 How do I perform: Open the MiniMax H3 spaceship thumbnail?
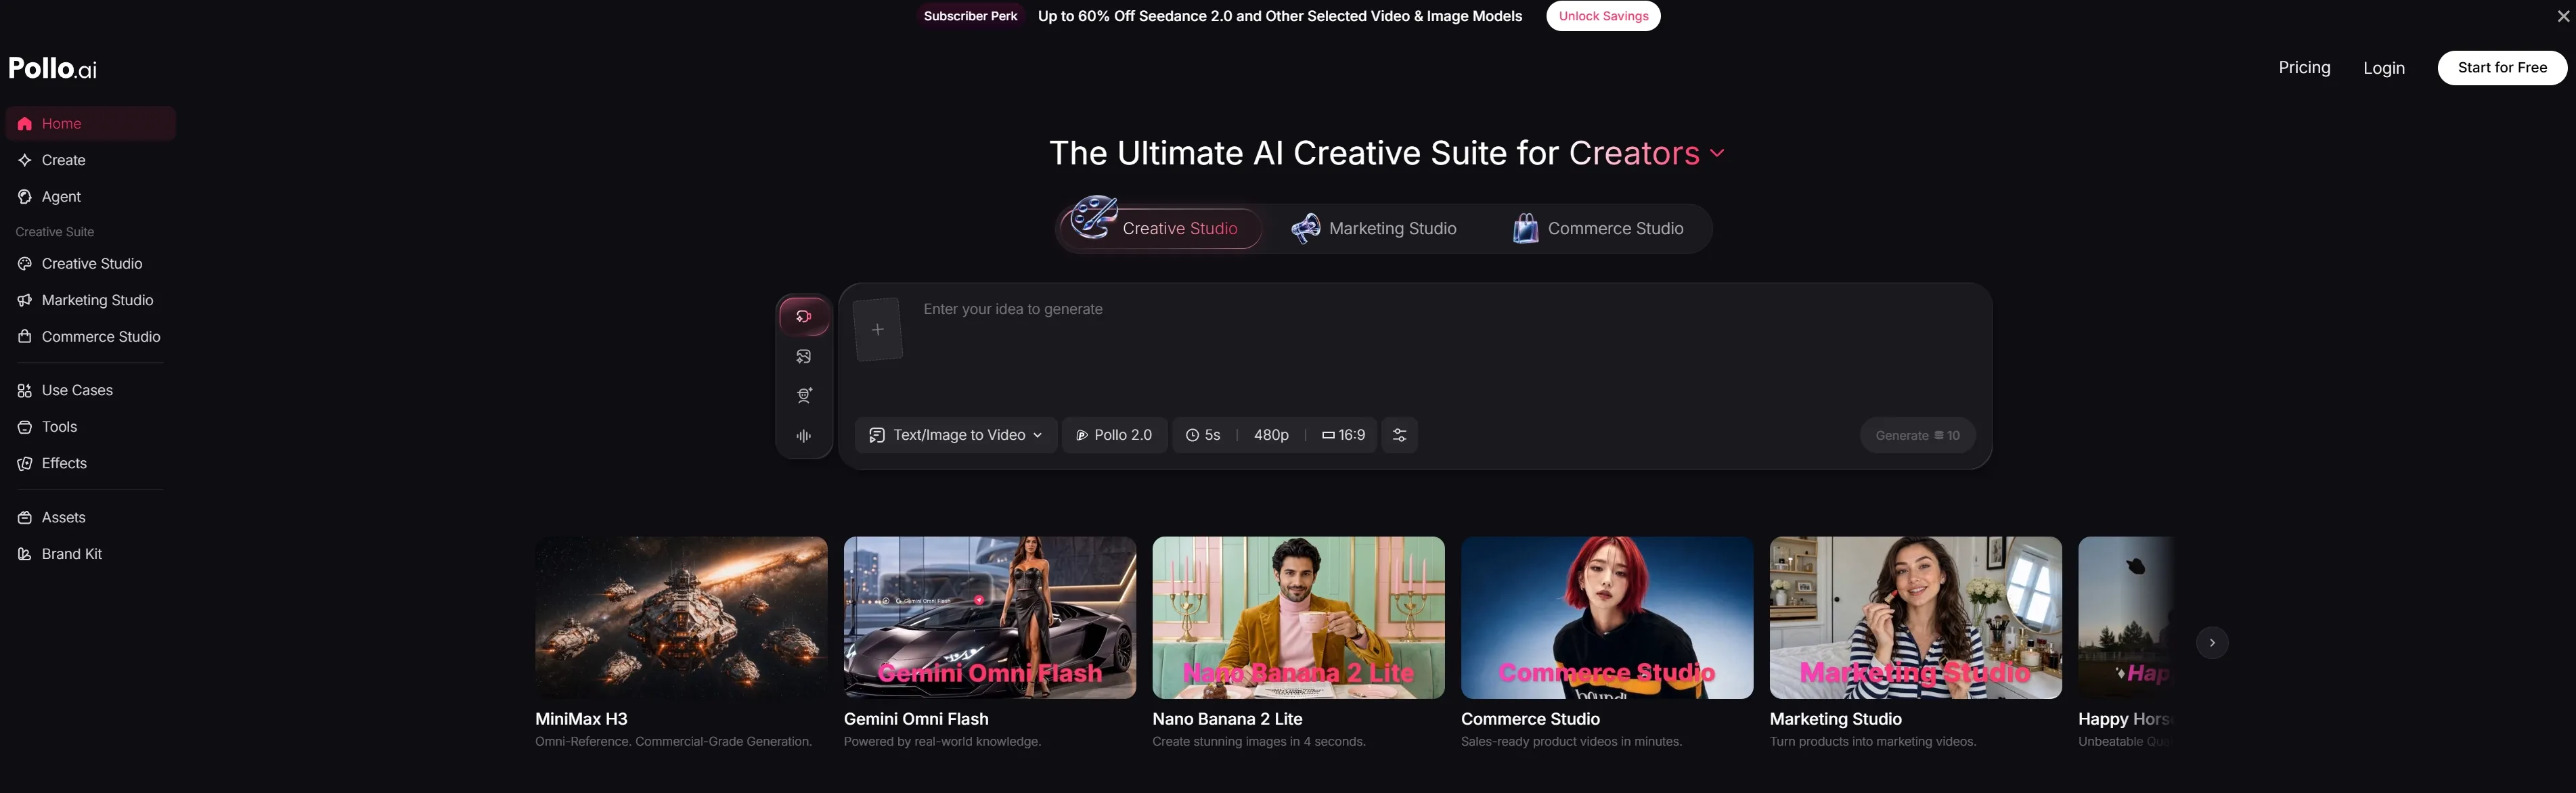coord(681,618)
